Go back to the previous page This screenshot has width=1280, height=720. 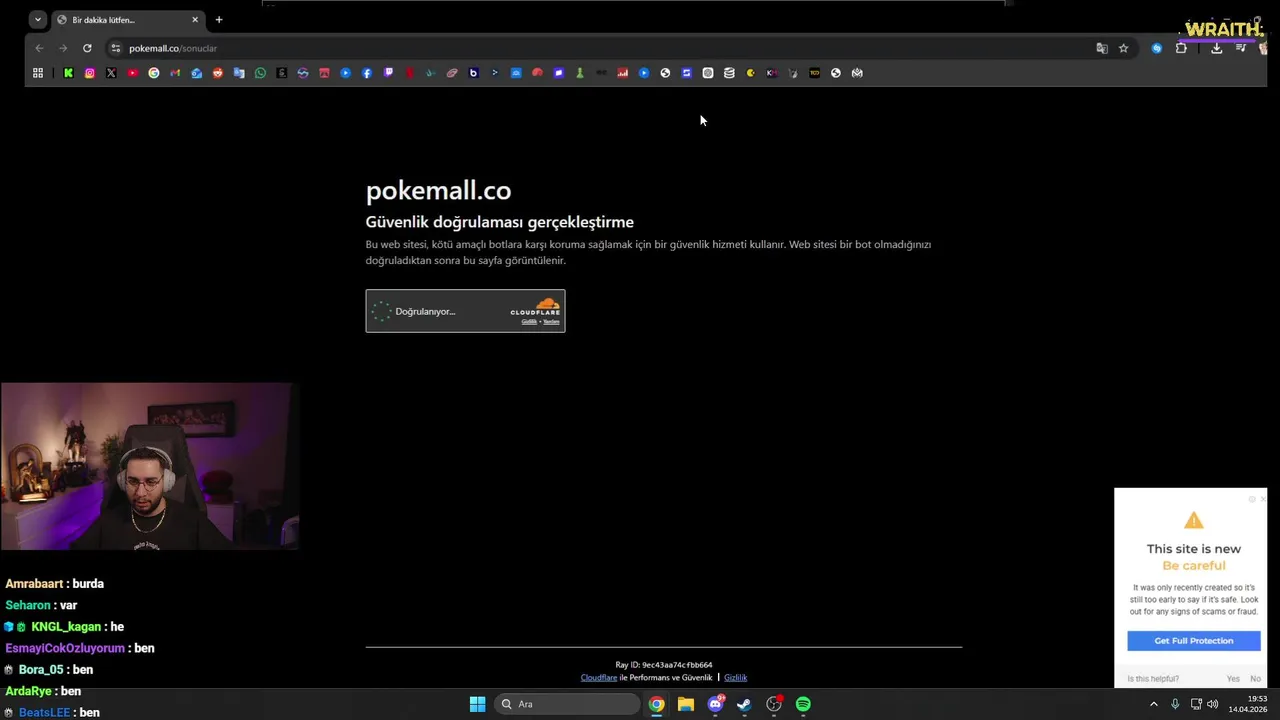click(39, 48)
